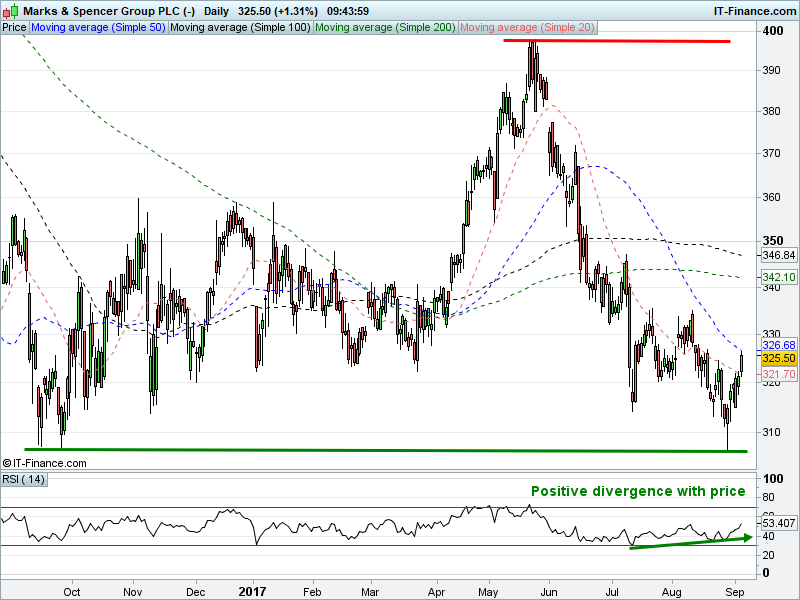
Task: Select Moving average (Simple 50) legend tab
Action: point(98,28)
